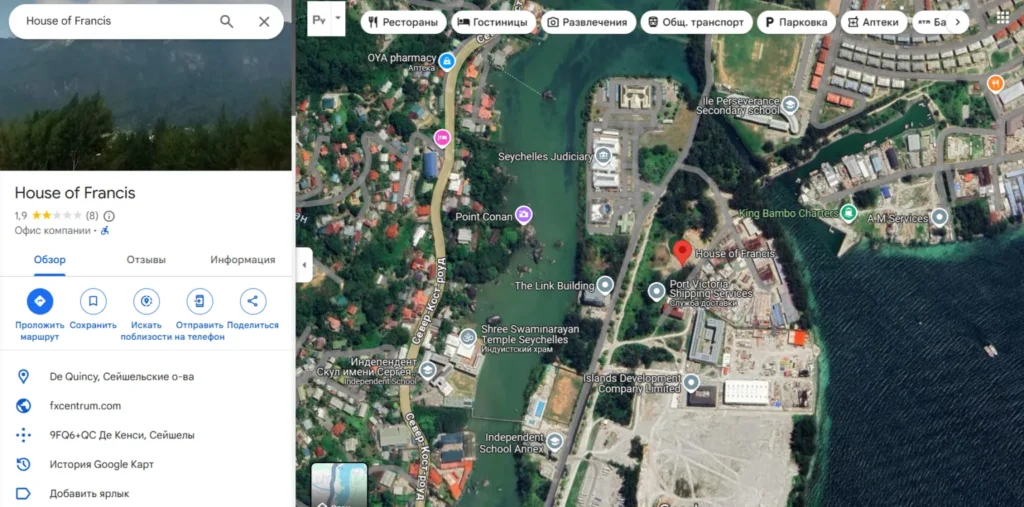Open the Google apps grid icon
This screenshot has width=1024, height=507.
coord(1002,17)
